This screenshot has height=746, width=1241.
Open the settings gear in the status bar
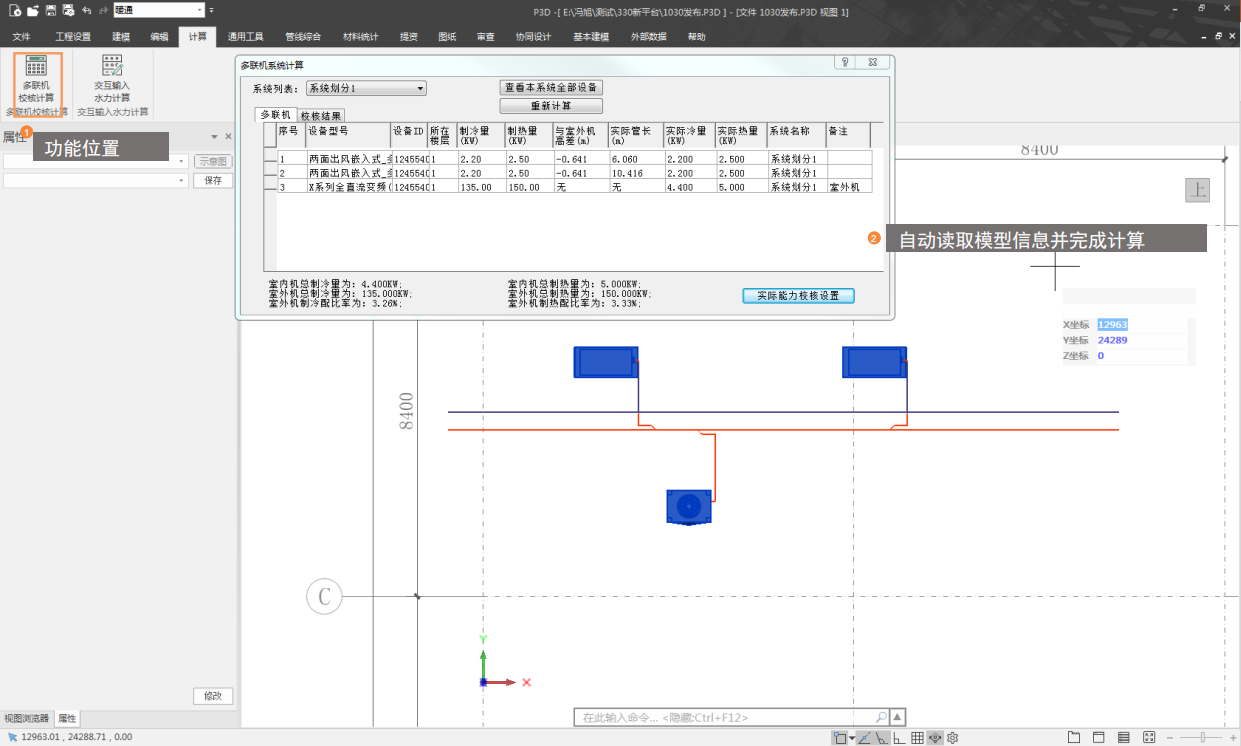coord(953,738)
